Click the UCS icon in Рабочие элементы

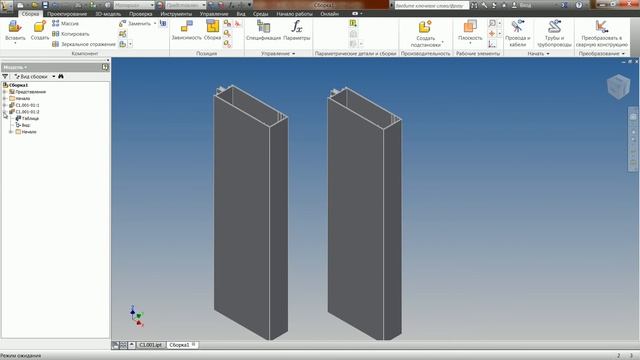point(492,44)
